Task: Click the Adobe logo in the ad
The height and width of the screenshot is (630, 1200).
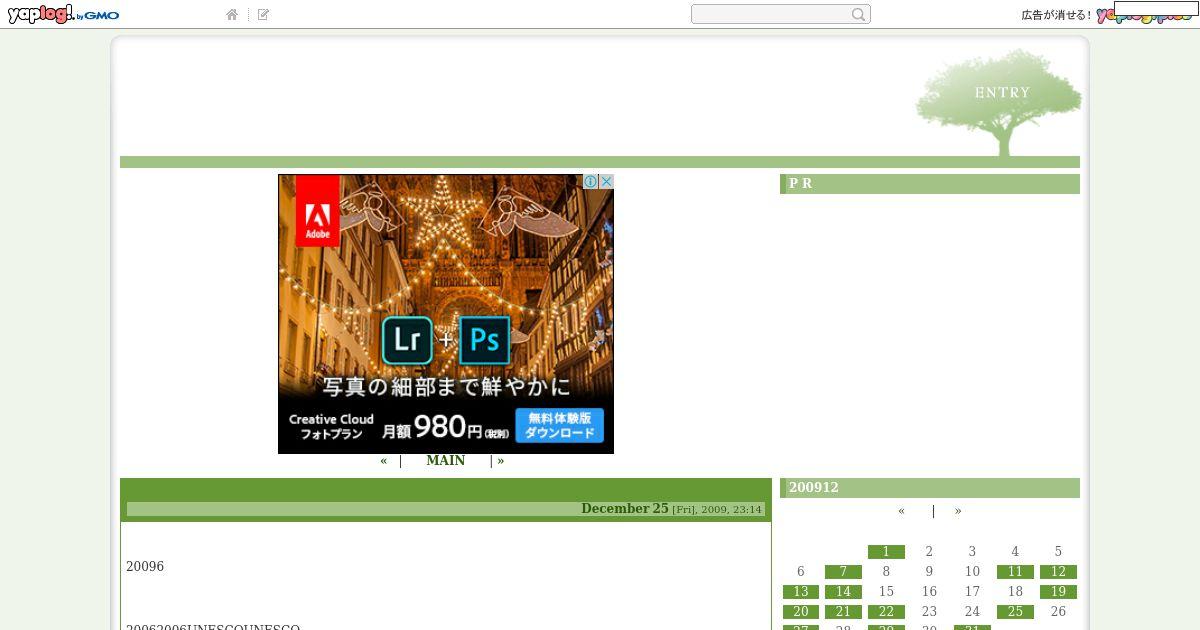Action: click(x=318, y=211)
